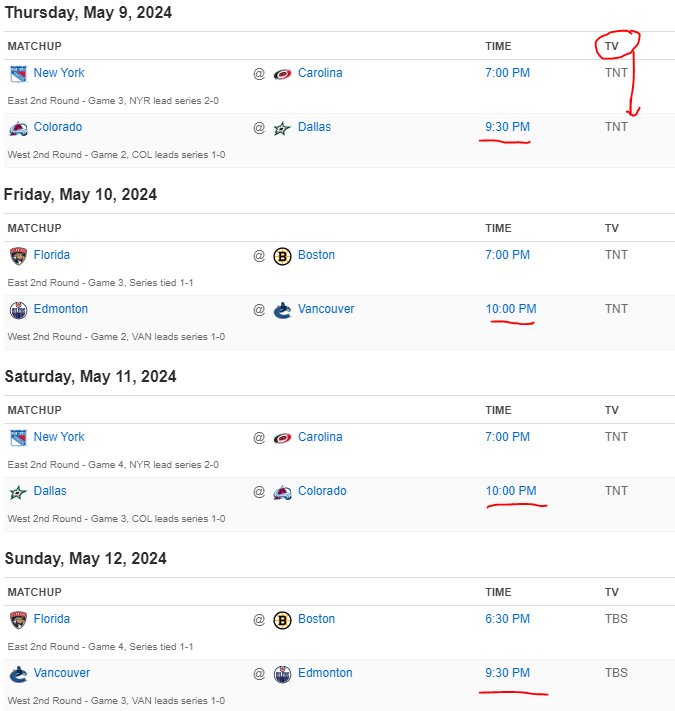This screenshot has width=675, height=711.
Task: Open the 9:30 PM Colorado at Dallas game
Action: coord(507,127)
